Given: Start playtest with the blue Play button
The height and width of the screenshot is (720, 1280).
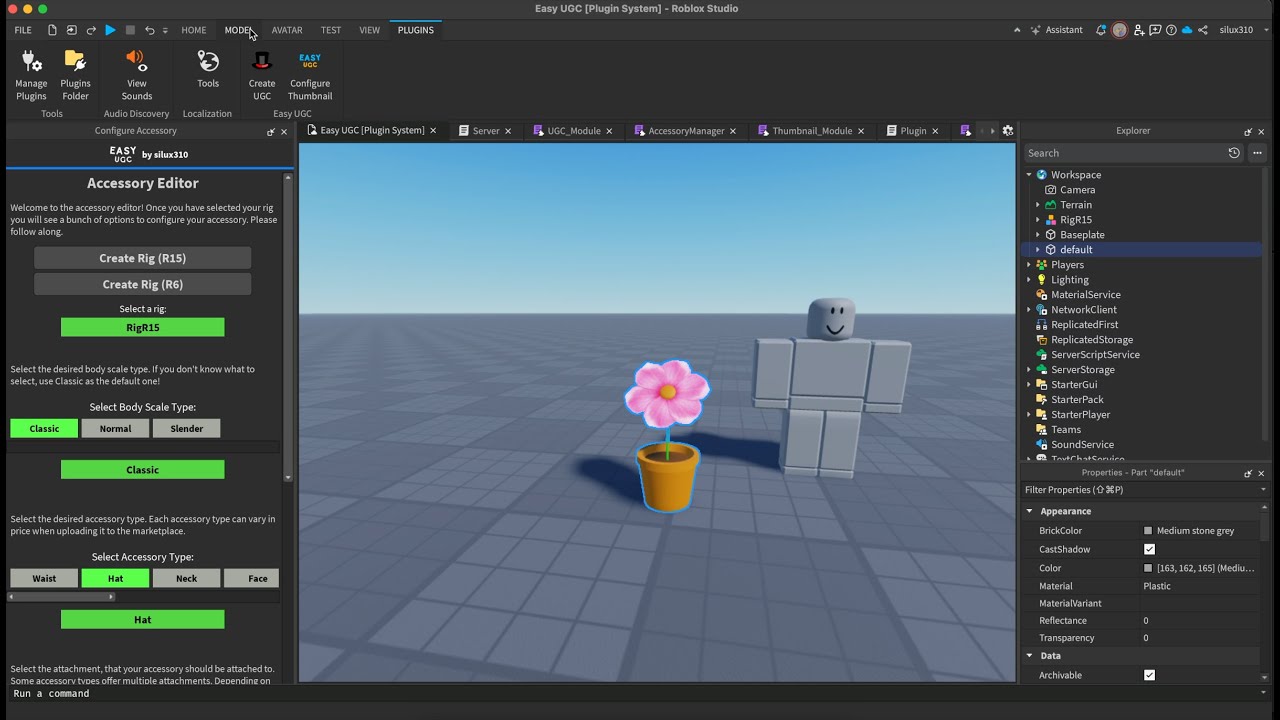Looking at the screenshot, I should [110, 30].
